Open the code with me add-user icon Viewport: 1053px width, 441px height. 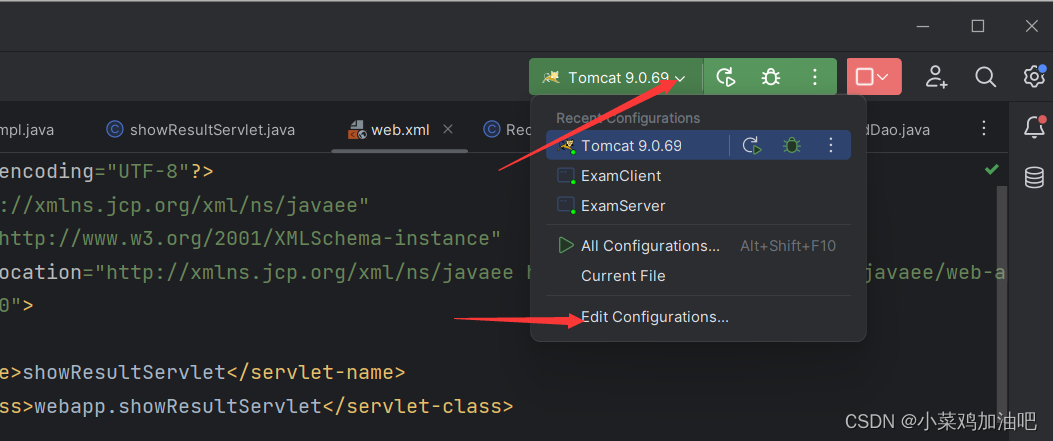(936, 77)
